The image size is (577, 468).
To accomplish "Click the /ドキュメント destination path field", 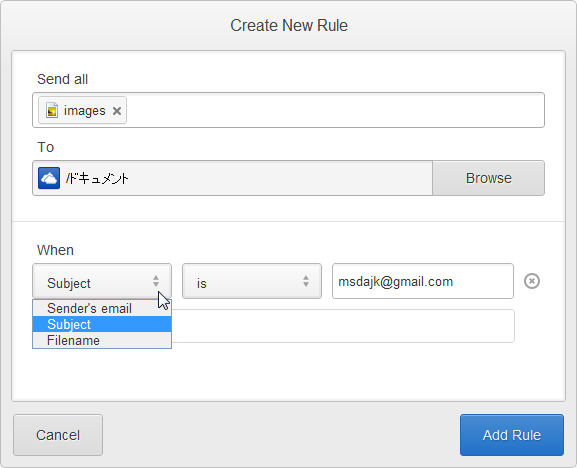I will point(233,178).
